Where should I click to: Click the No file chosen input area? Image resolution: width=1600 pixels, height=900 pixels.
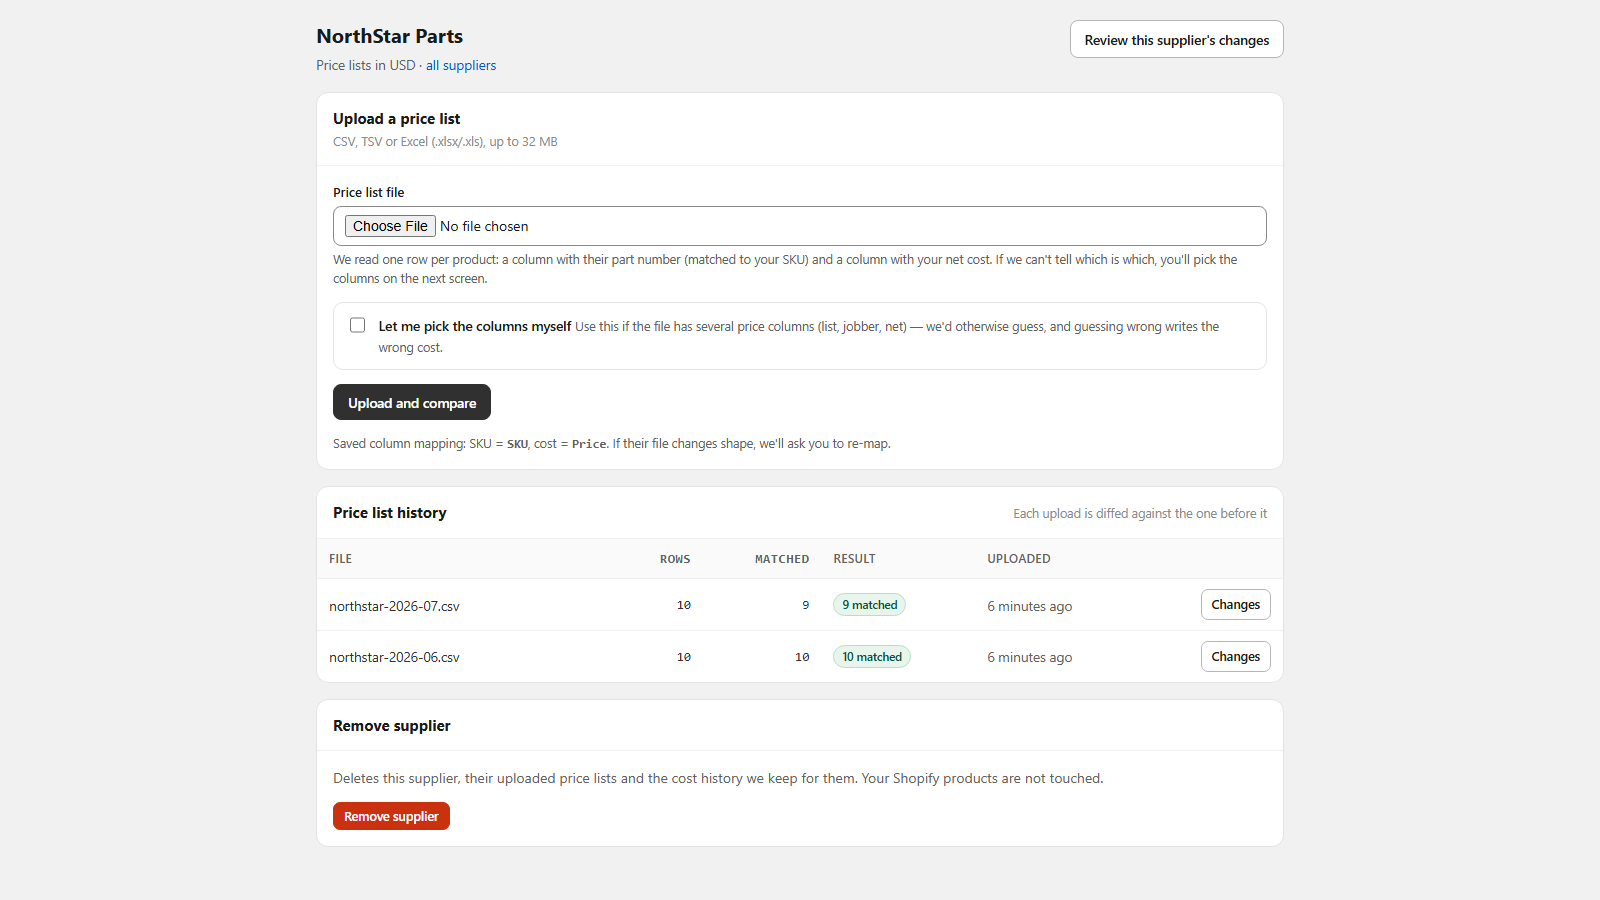[800, 226]
